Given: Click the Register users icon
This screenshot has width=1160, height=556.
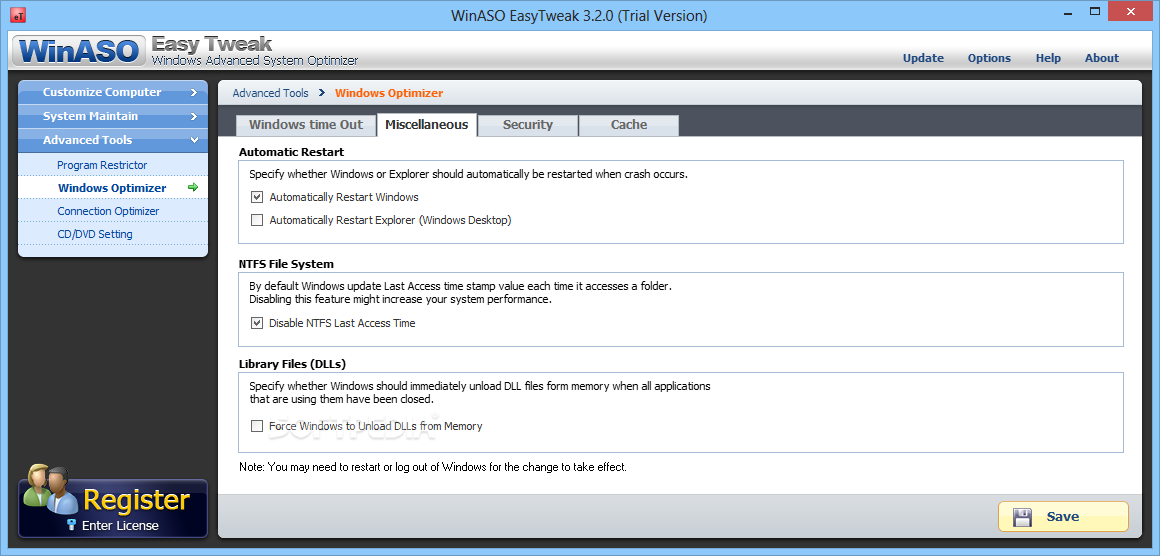Looking at the screenshot, I should click(50, 489).
